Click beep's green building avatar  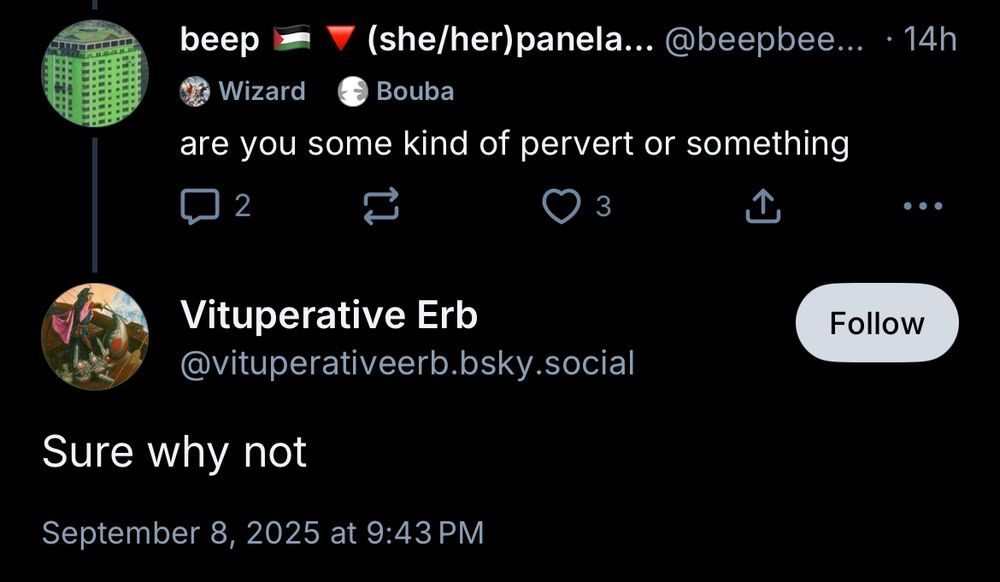pos(95,72)
